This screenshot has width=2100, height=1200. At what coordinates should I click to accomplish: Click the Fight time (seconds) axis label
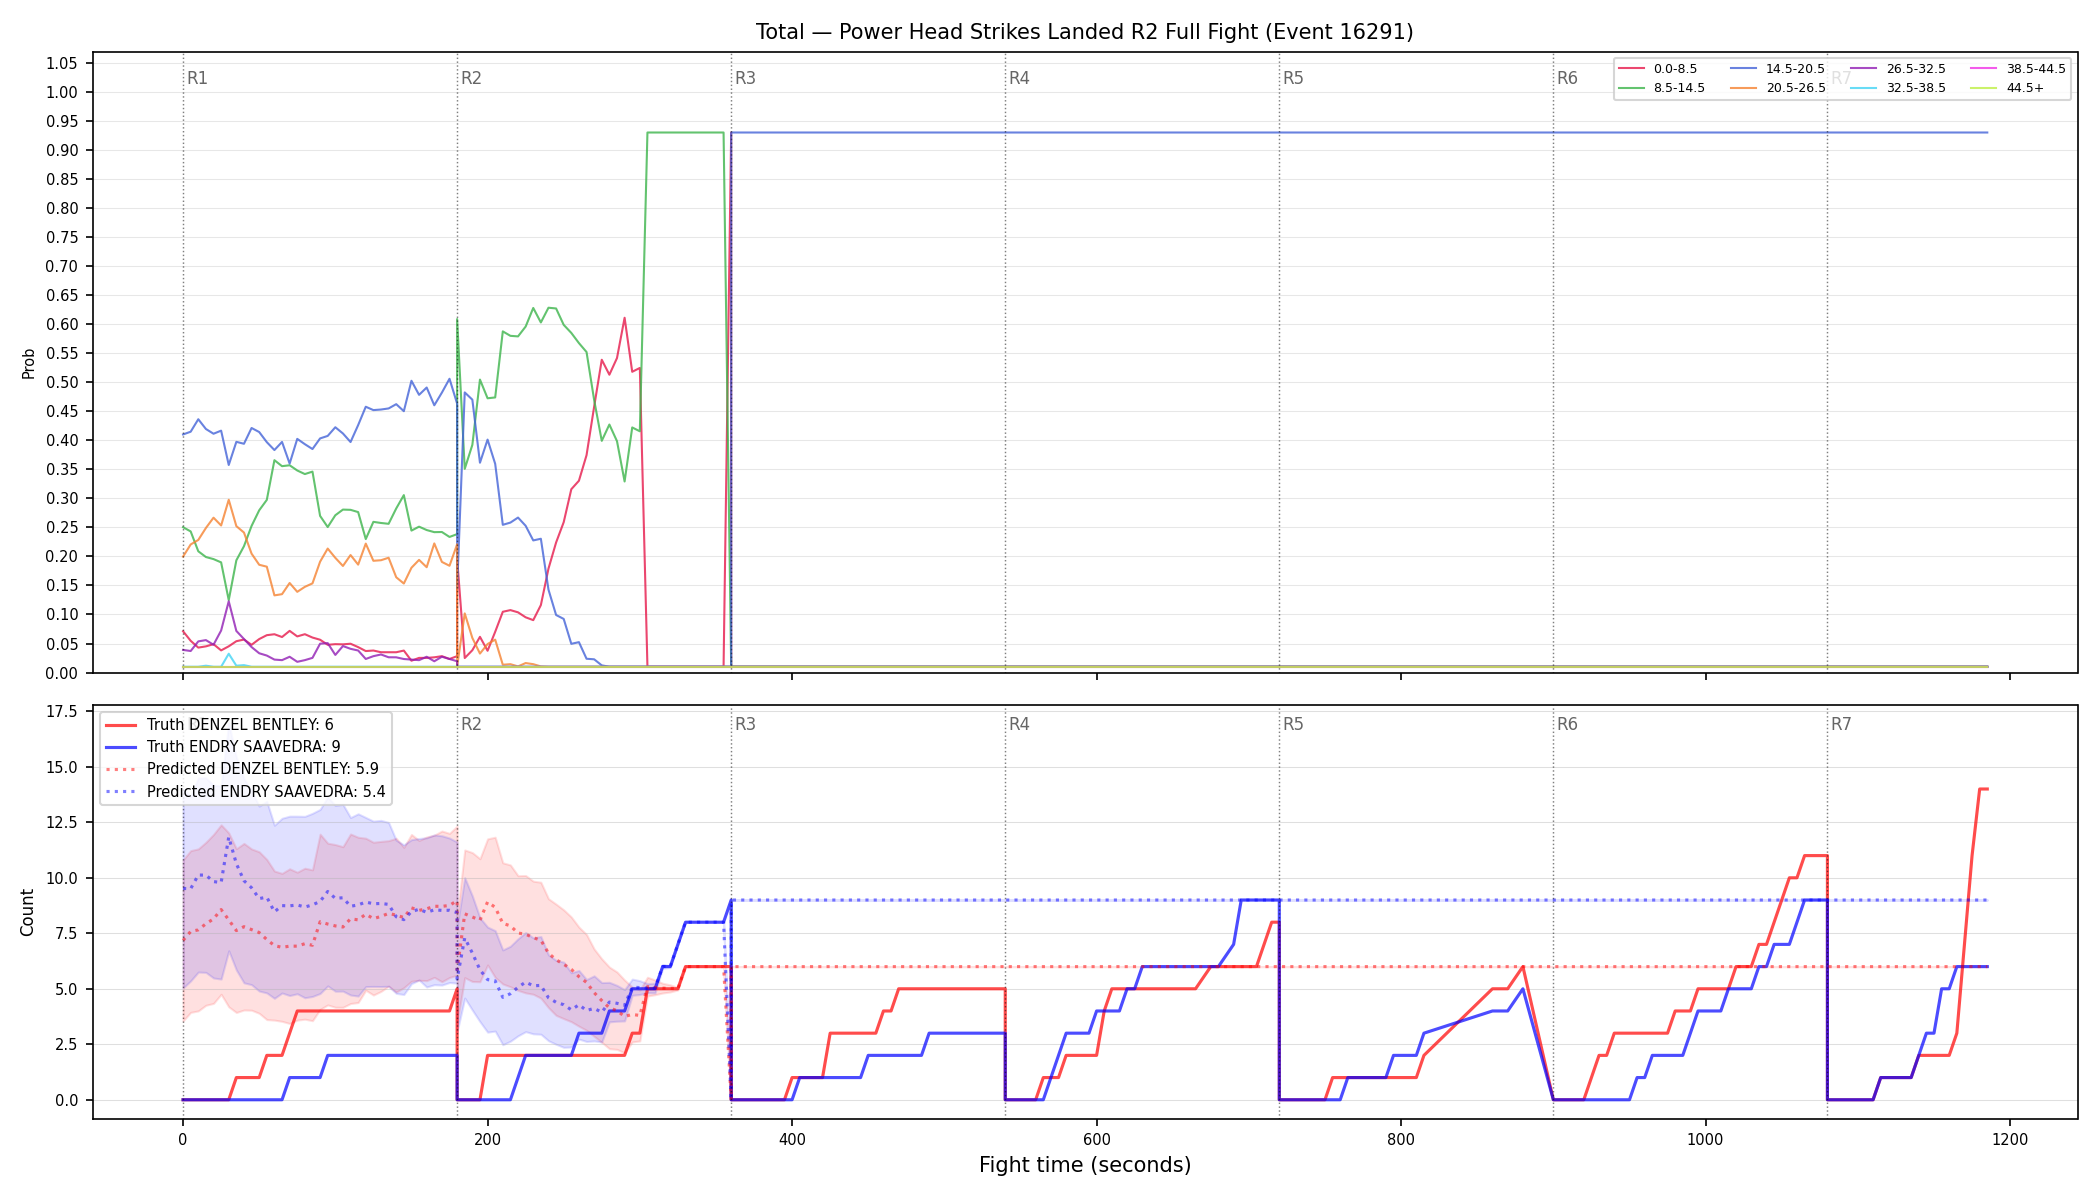click(1085, 1165)
